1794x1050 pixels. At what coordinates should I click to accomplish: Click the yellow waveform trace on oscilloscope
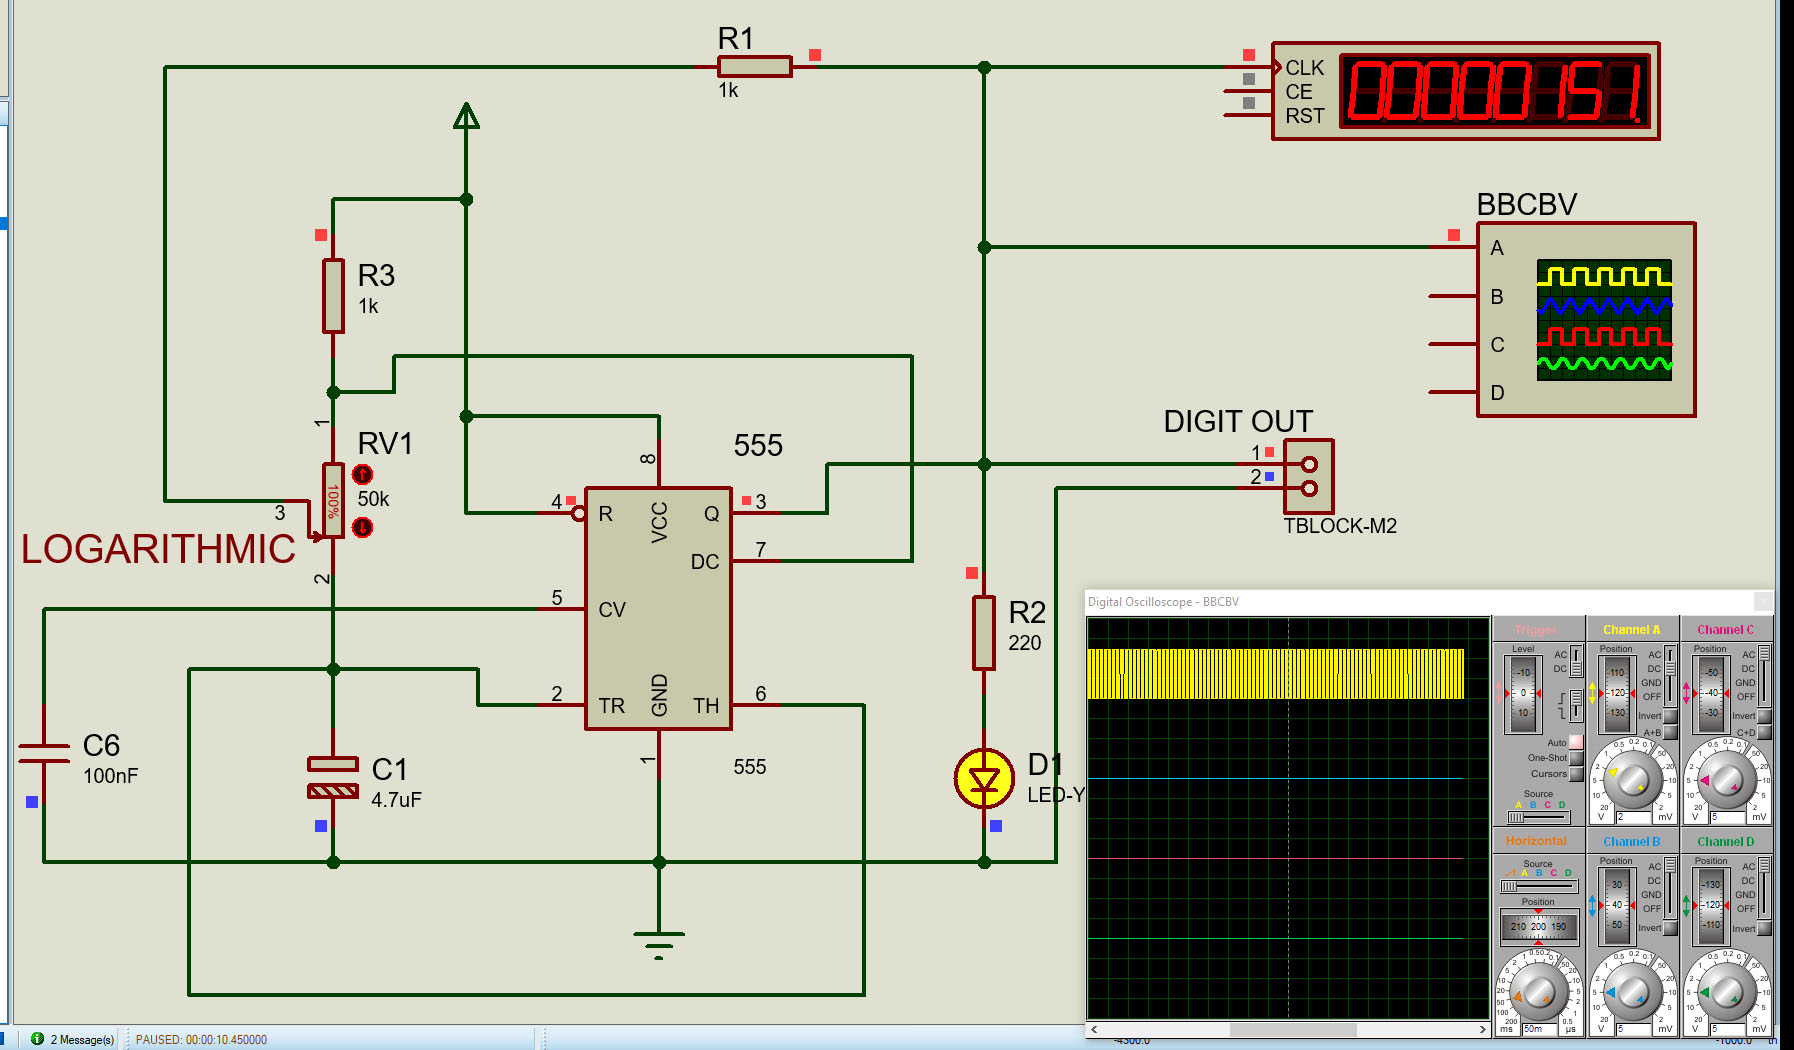point(1275,673)
